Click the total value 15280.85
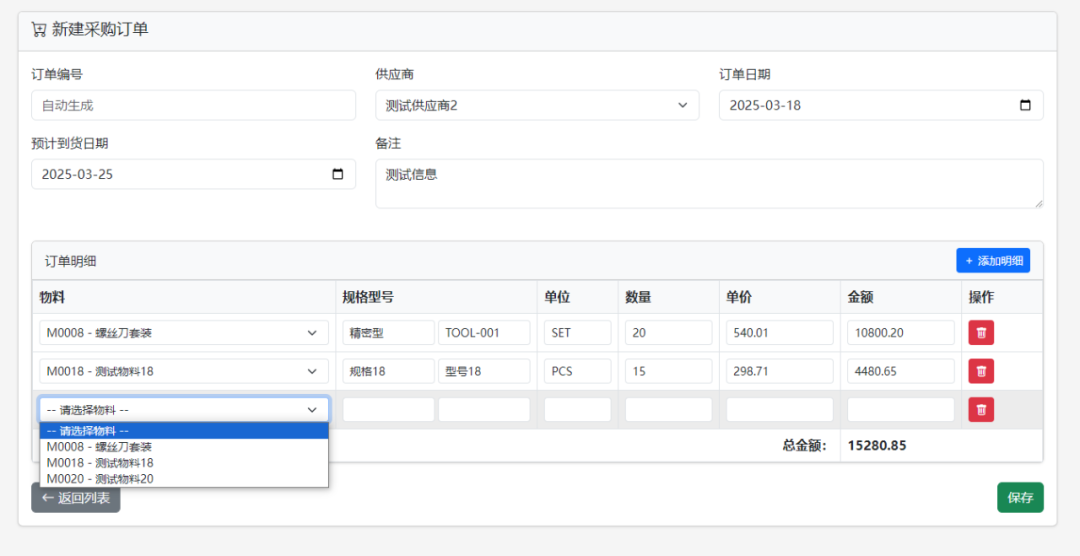 click(877, 446)
